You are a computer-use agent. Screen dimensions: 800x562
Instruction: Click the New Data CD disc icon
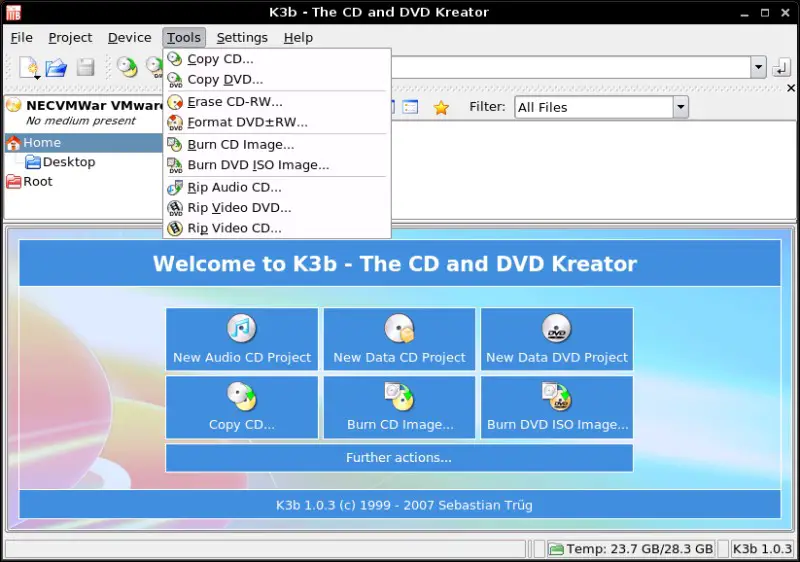coord(399,328)
